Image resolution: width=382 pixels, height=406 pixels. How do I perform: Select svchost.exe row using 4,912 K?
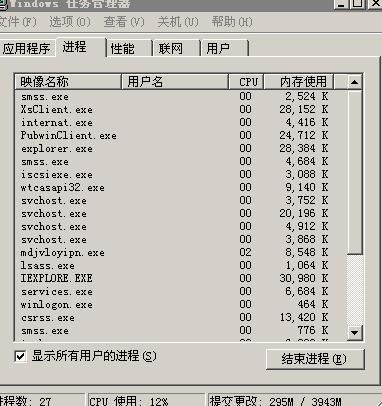[x=180, y=227]
